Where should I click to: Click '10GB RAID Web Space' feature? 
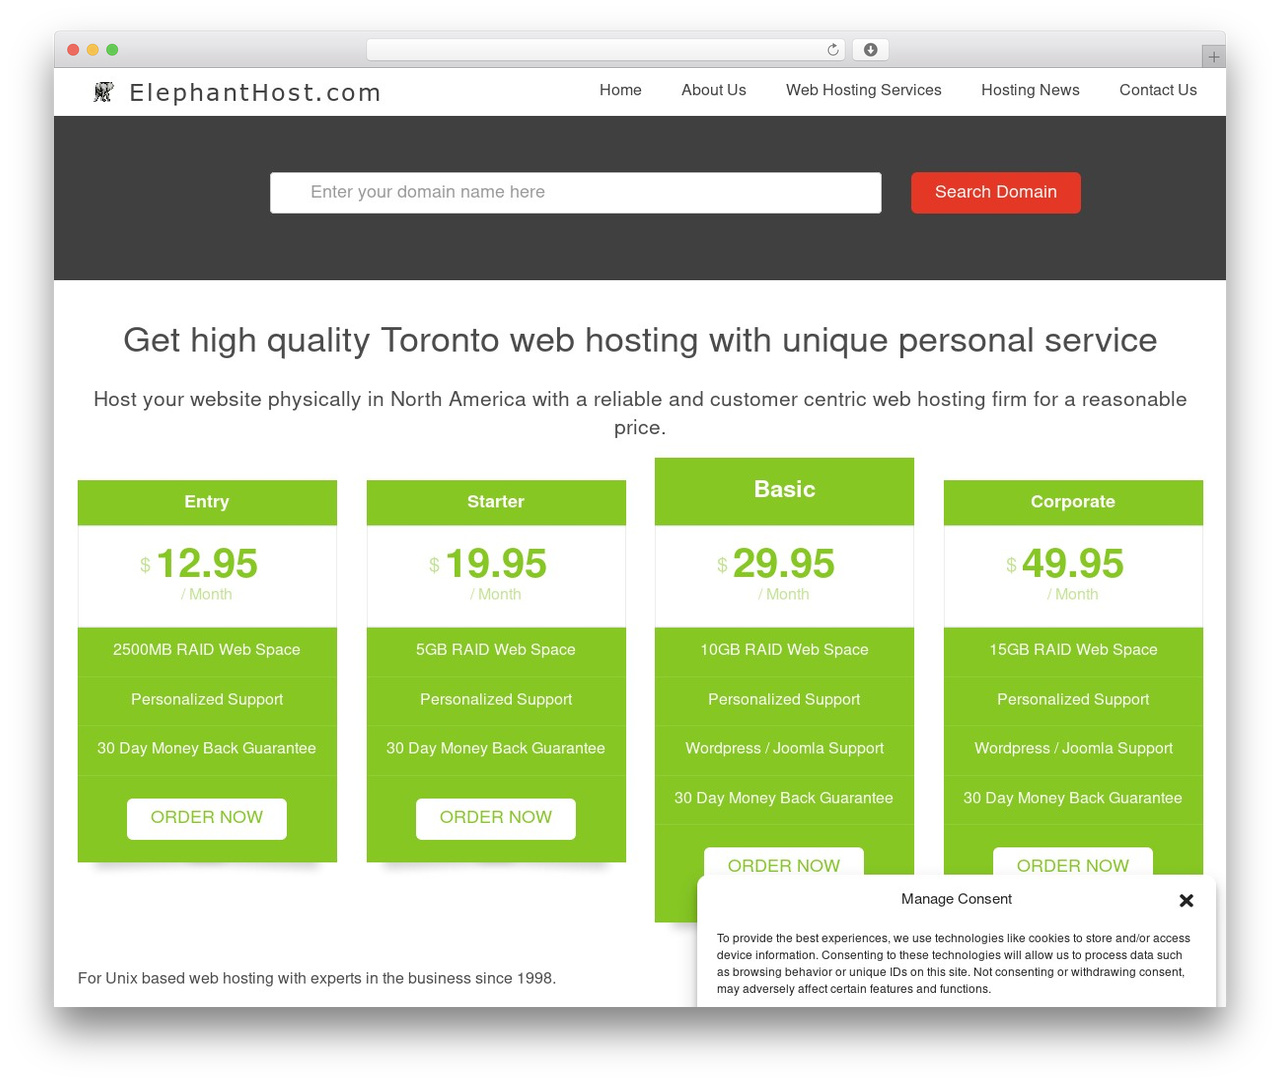pos(784,650)
